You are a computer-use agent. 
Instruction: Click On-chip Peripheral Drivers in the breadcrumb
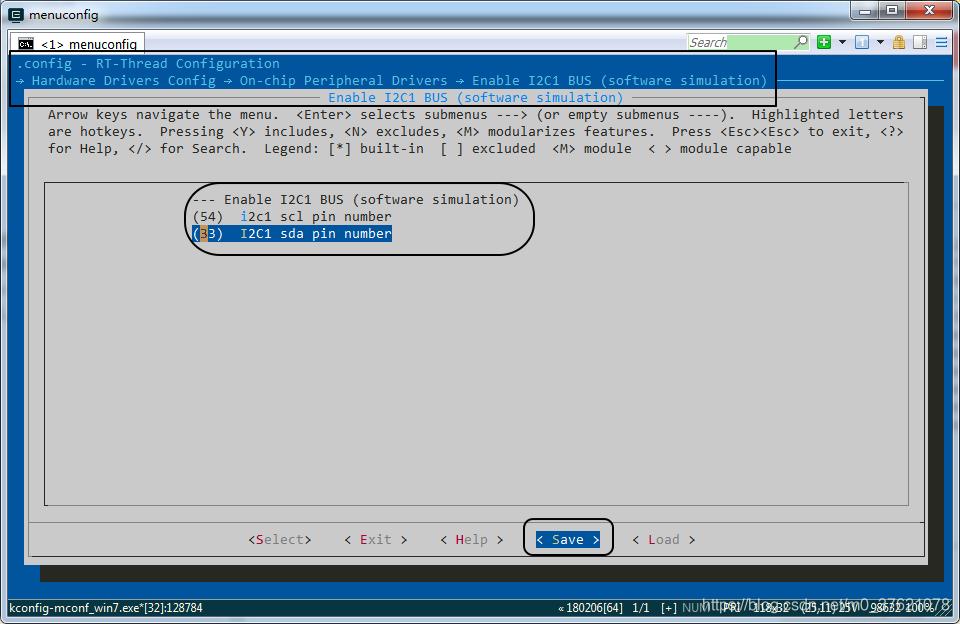click(x=343, y=81)
